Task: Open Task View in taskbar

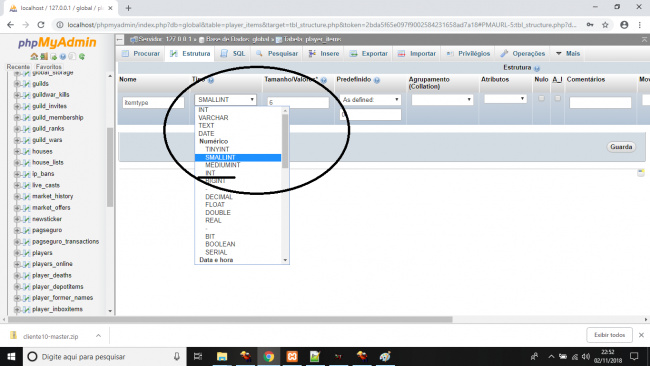Action: [198, 356]
